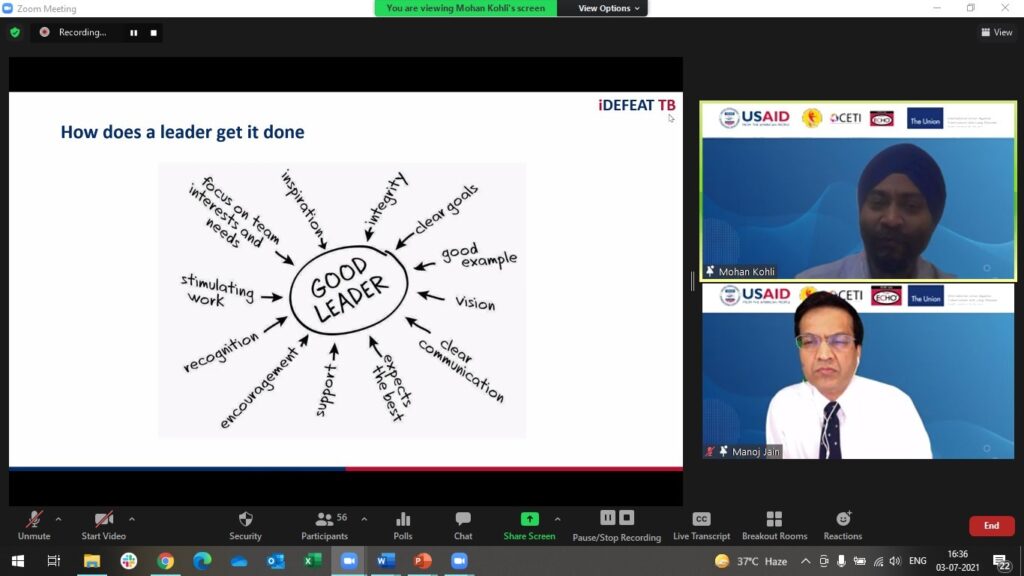
Task: Open the Security shield options
Action: tap(245, 520)
